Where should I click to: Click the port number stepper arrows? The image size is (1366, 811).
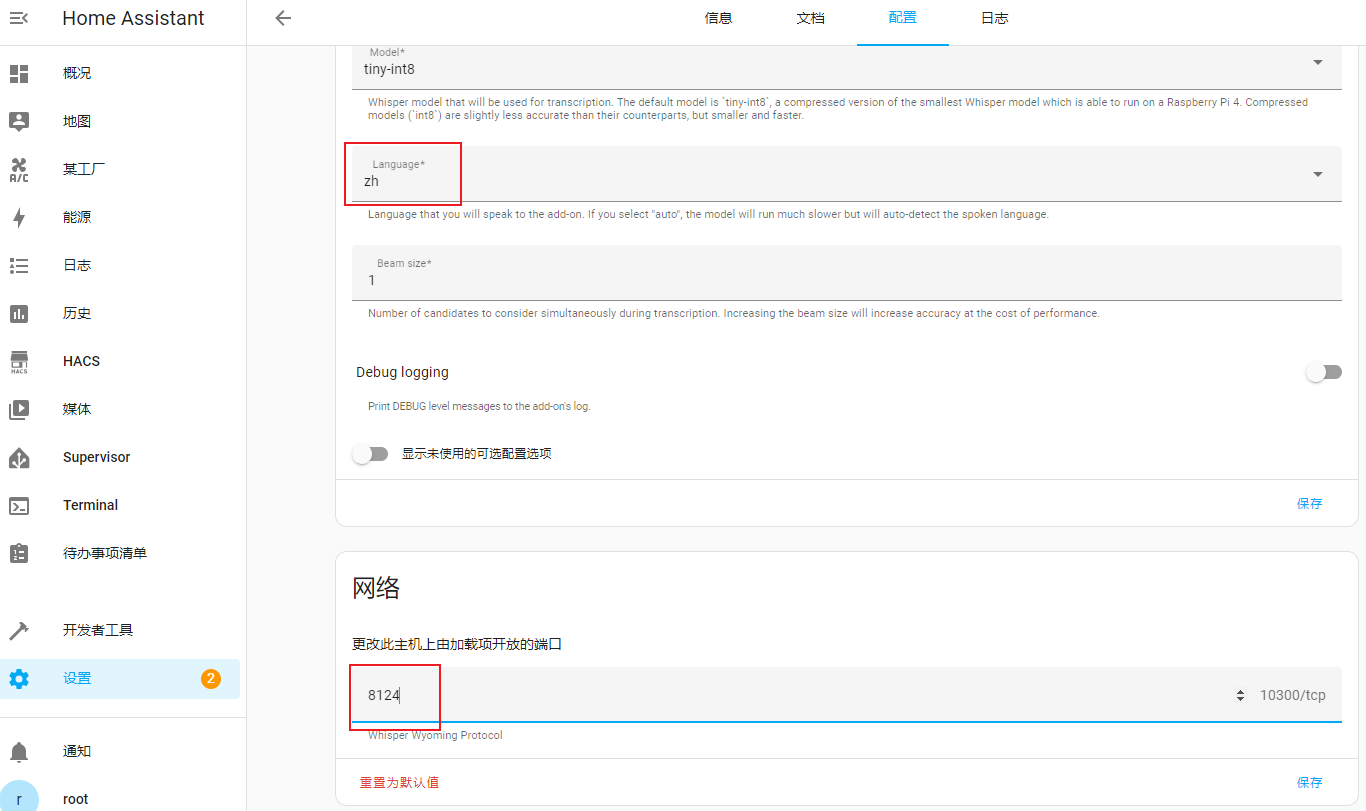click(1240, 695)
